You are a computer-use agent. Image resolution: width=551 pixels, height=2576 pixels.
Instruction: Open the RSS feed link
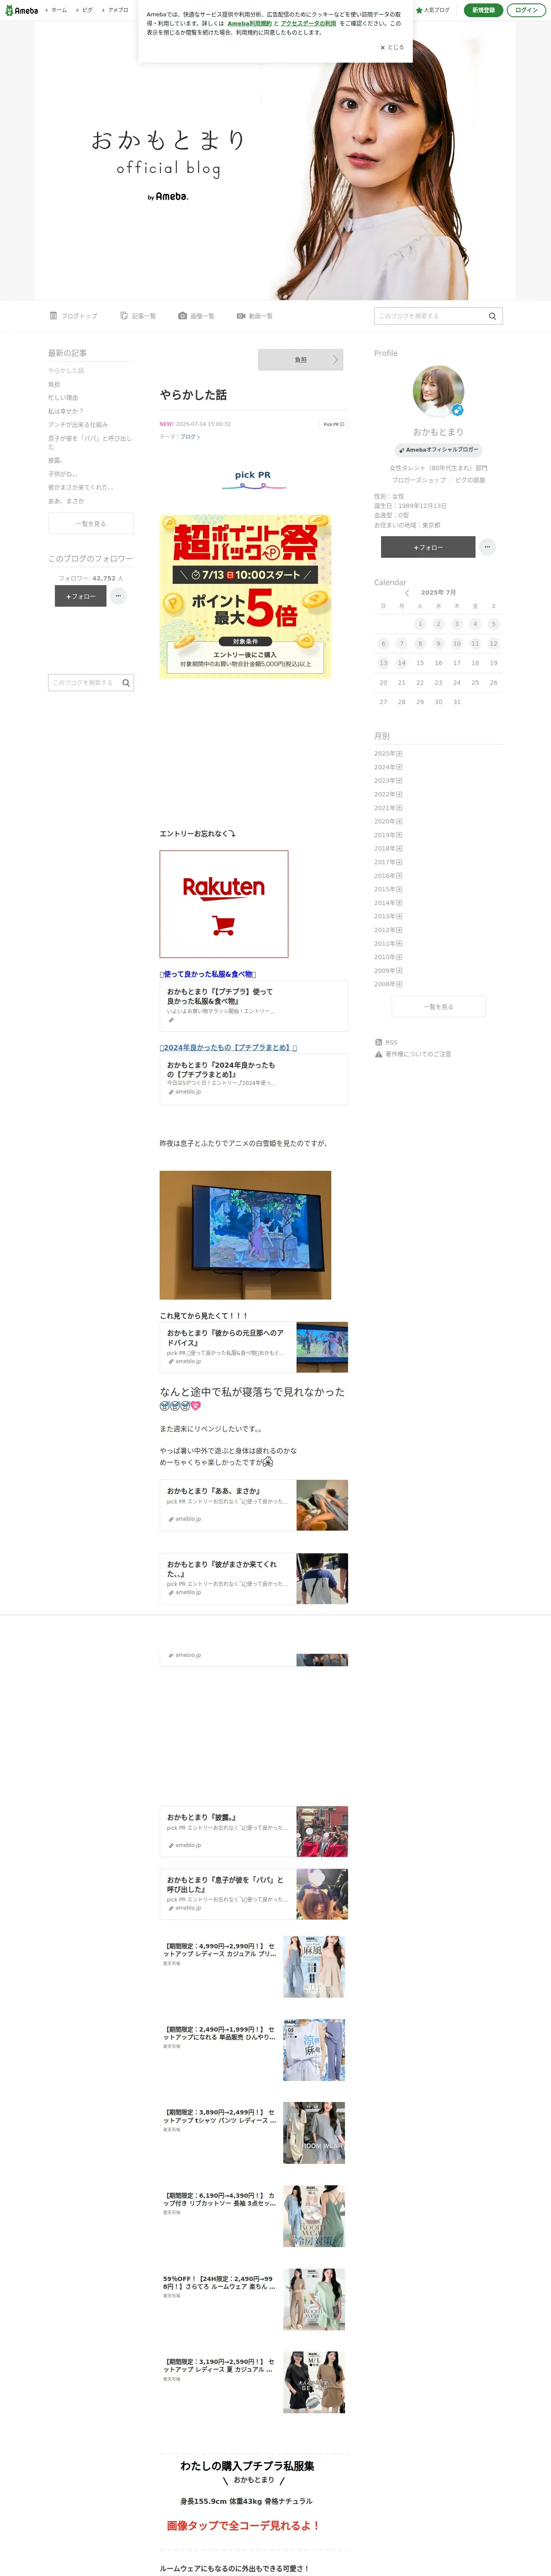tap(386, 1042)
